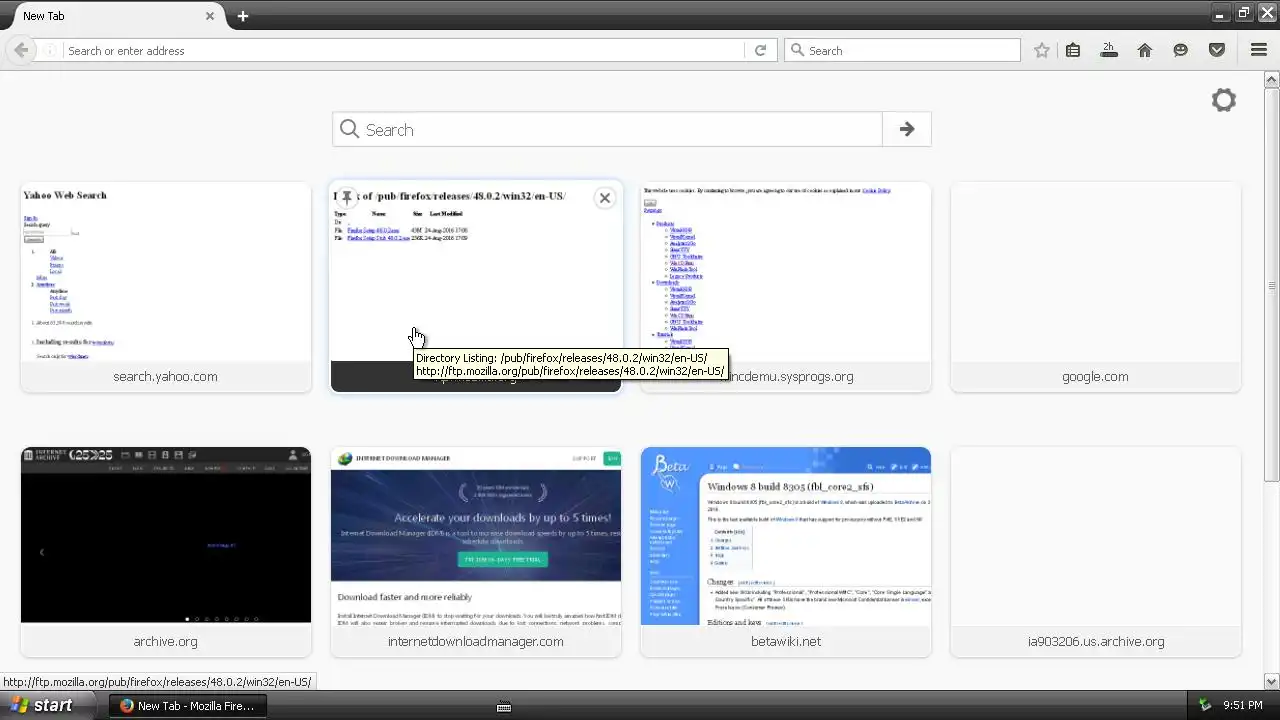Go to the Firefox home page

point(1145,50)
